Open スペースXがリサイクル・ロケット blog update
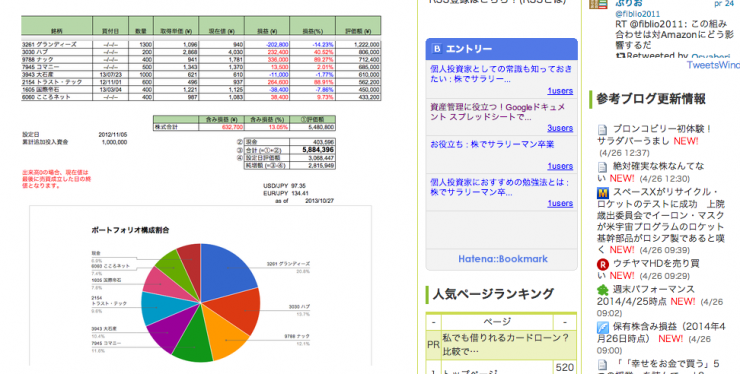 click(x=661, y=221)
